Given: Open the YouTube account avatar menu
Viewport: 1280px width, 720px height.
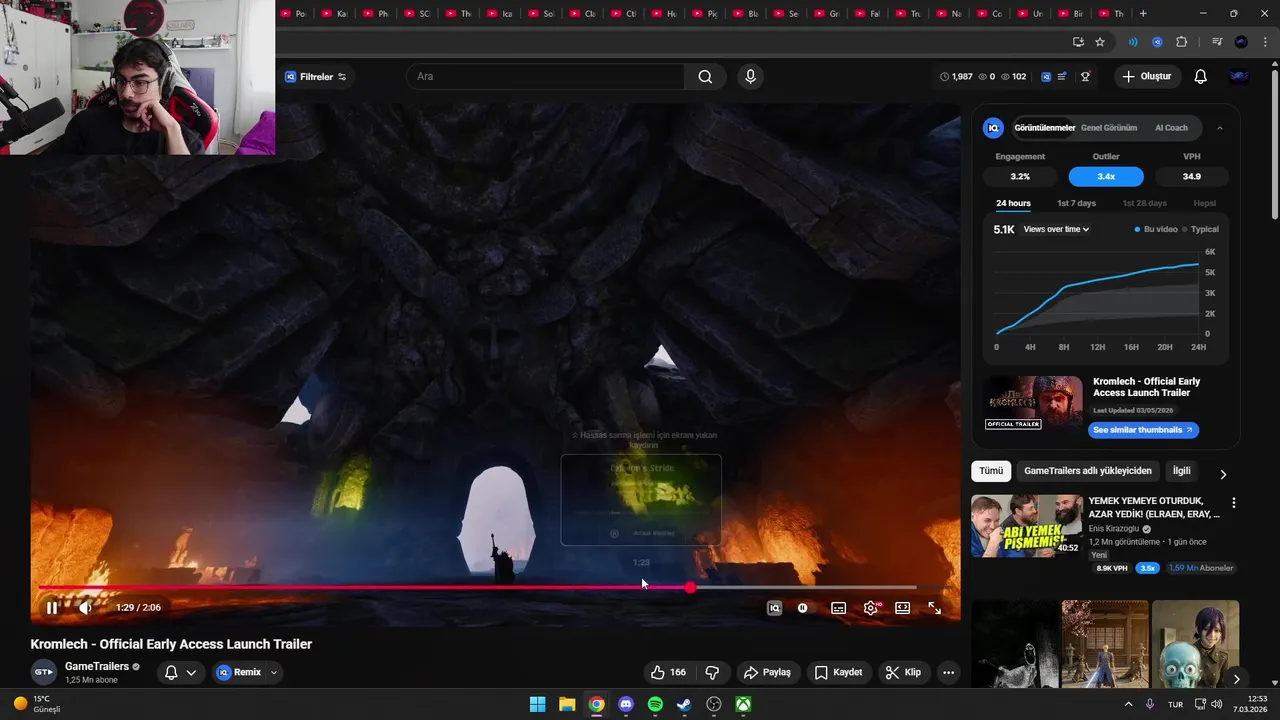Looking at the screenshot, I should click(1239, 76).
